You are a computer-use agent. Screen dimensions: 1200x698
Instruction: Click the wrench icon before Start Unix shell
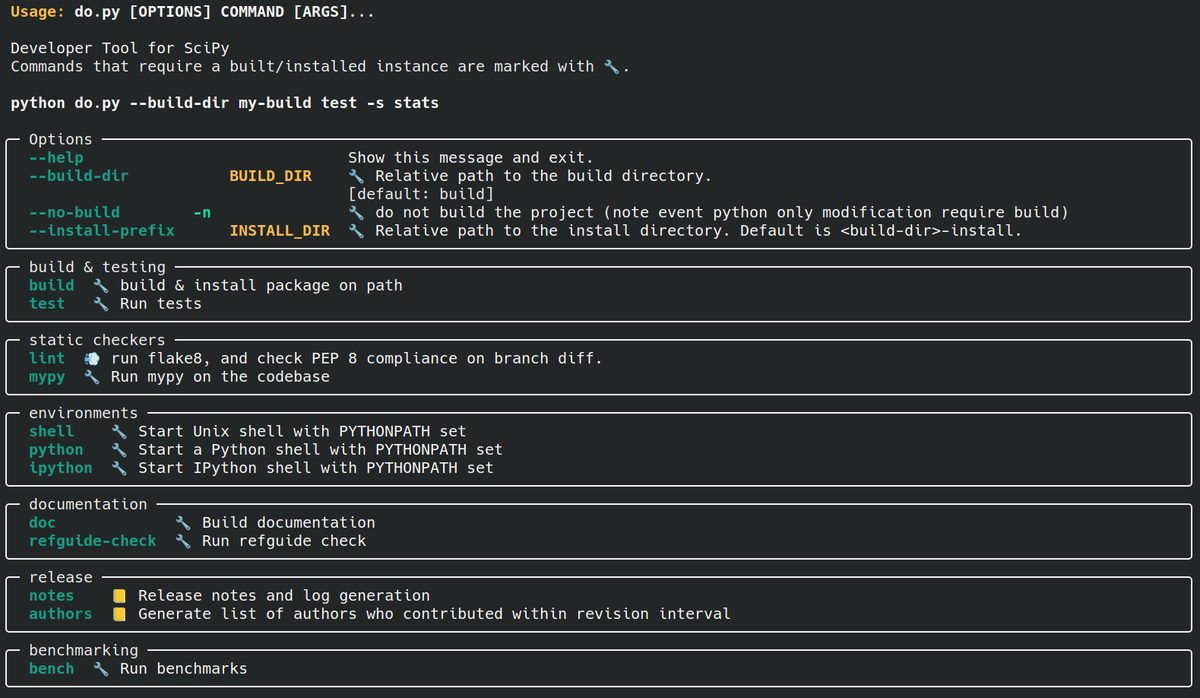(x=119, y=431)
